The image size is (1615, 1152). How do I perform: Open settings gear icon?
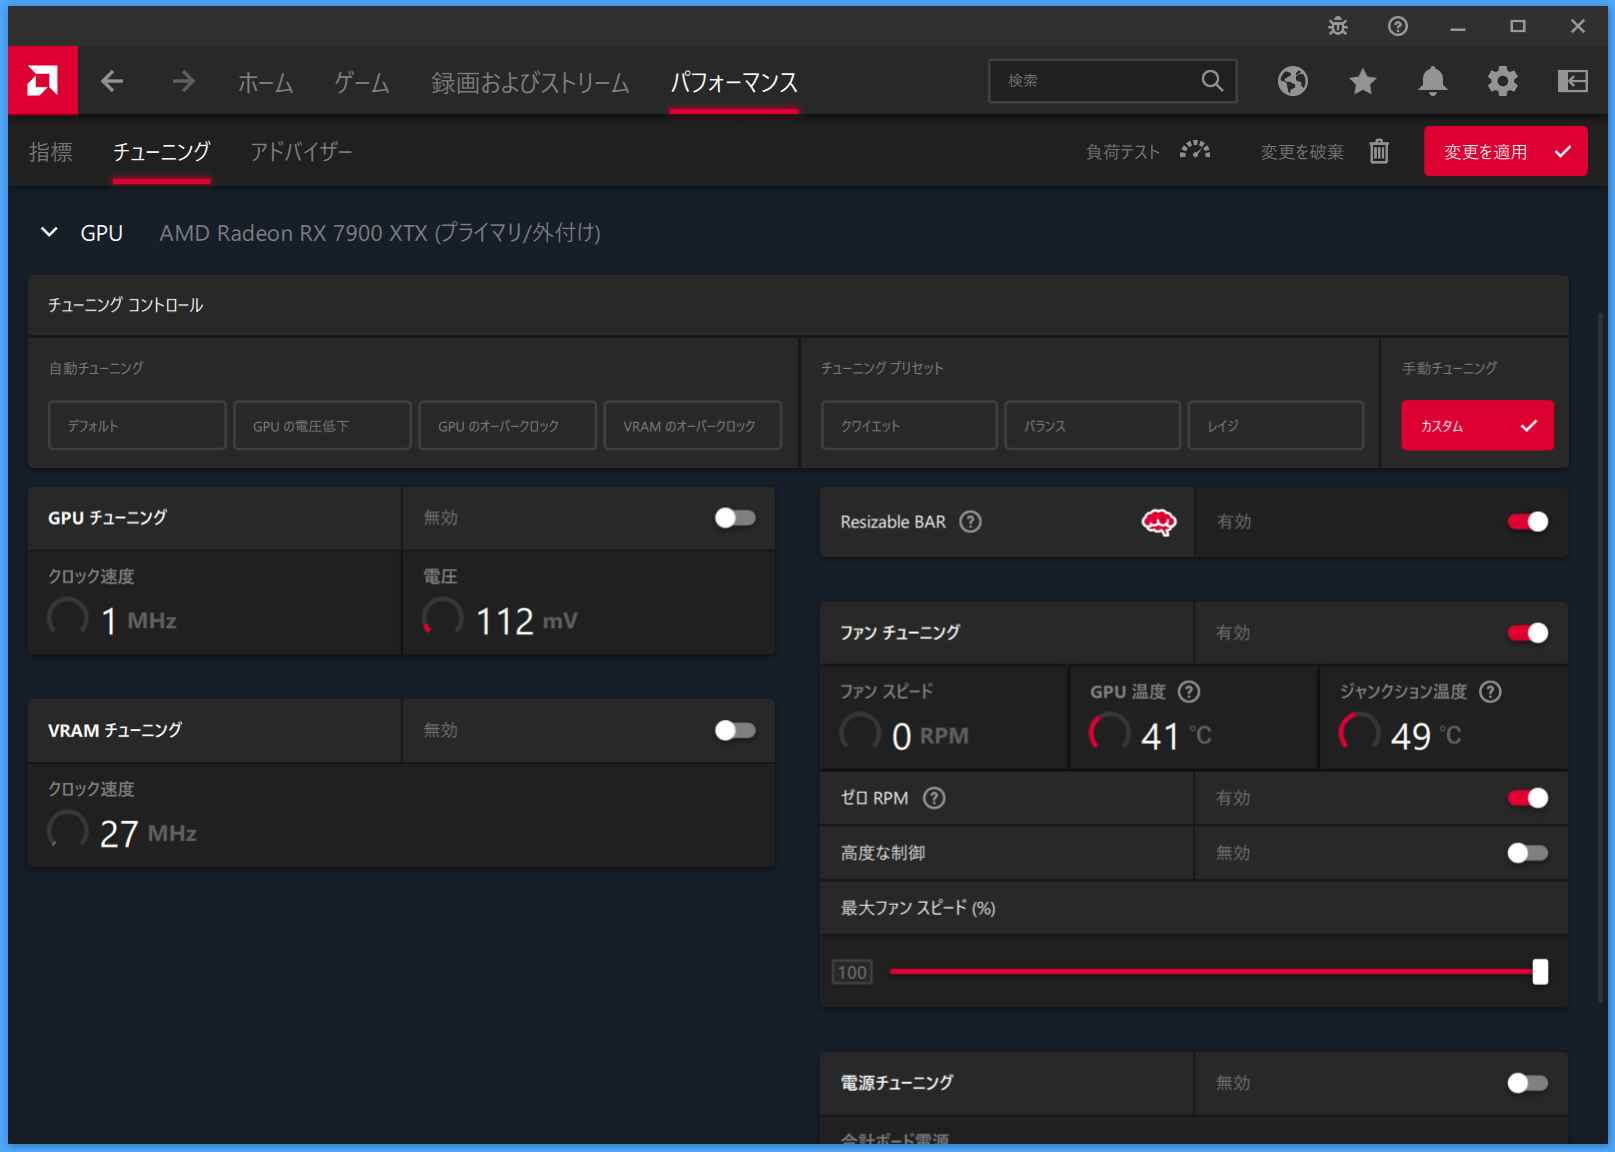pyautogui.click(x=1503, y=81)
